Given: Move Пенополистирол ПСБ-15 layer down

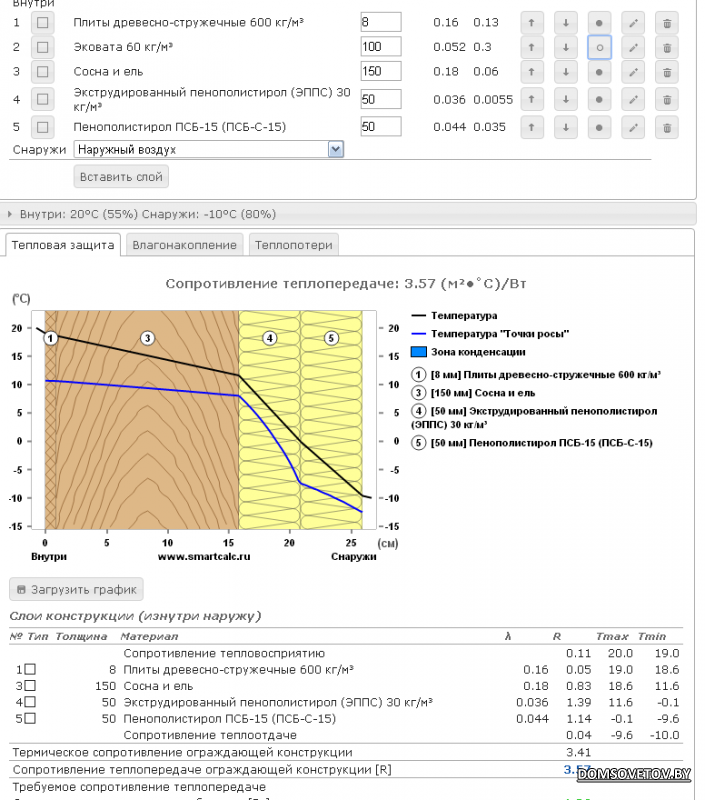Looking at the screenshot, I should (566, 128).
